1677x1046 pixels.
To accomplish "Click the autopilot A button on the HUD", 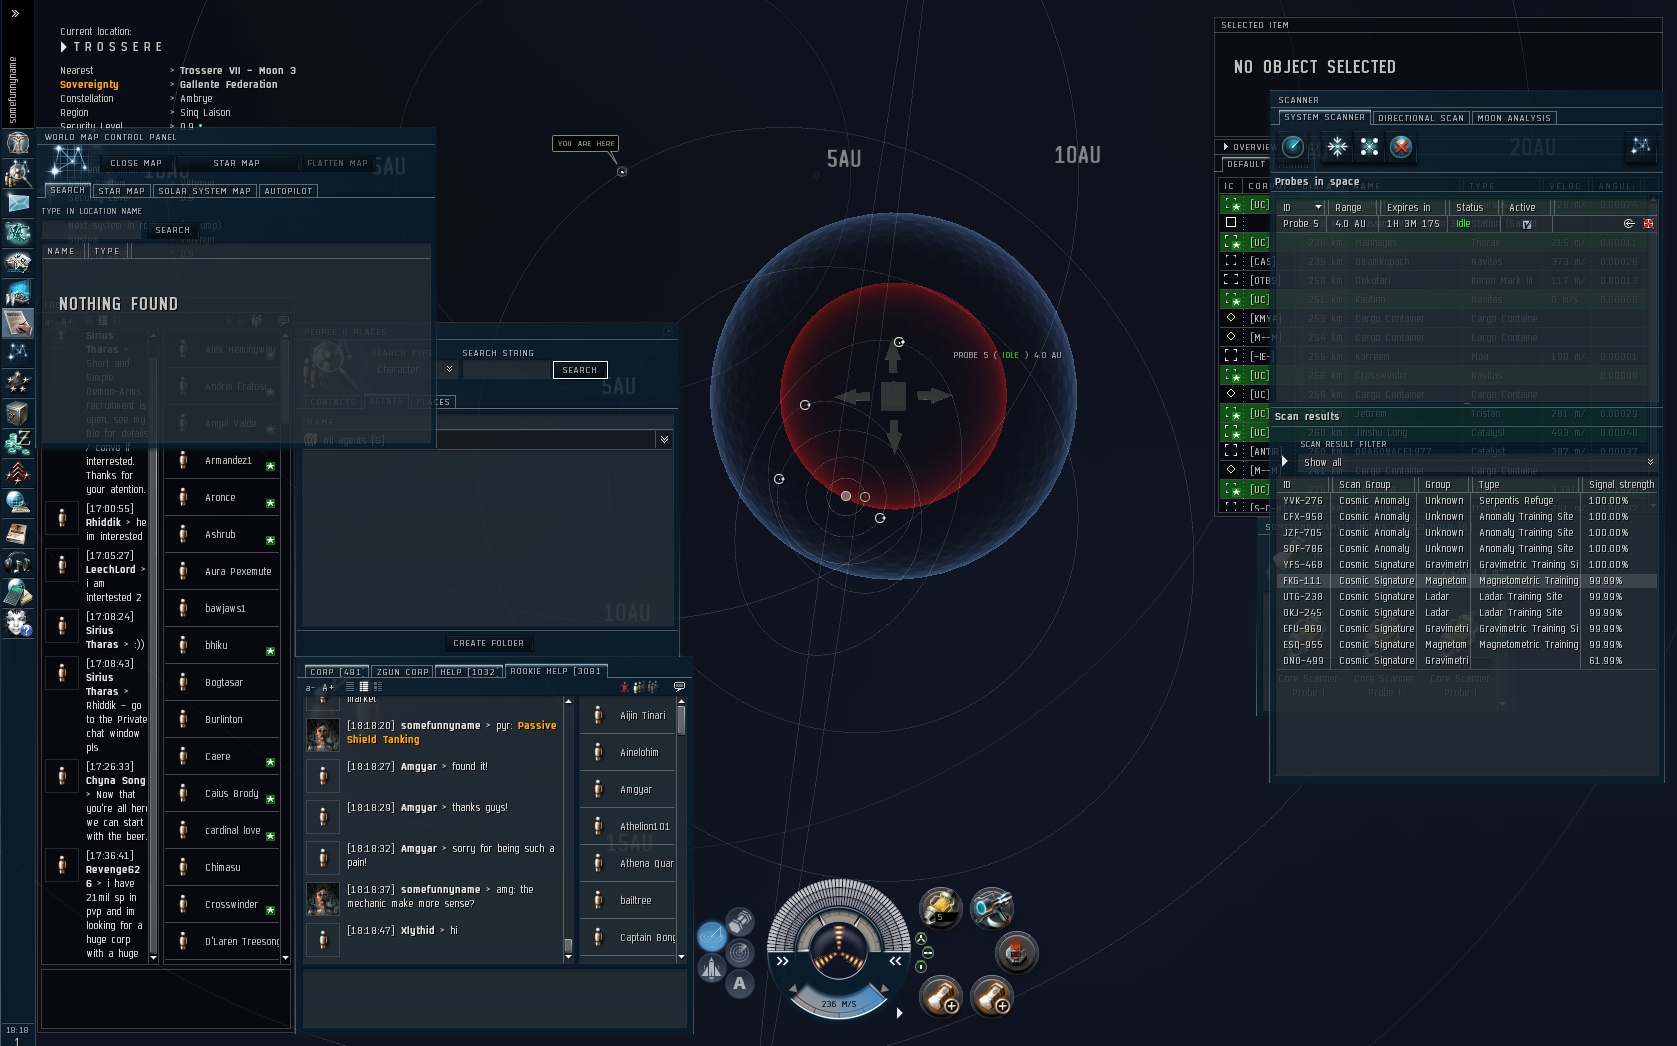I will point(740,983).
